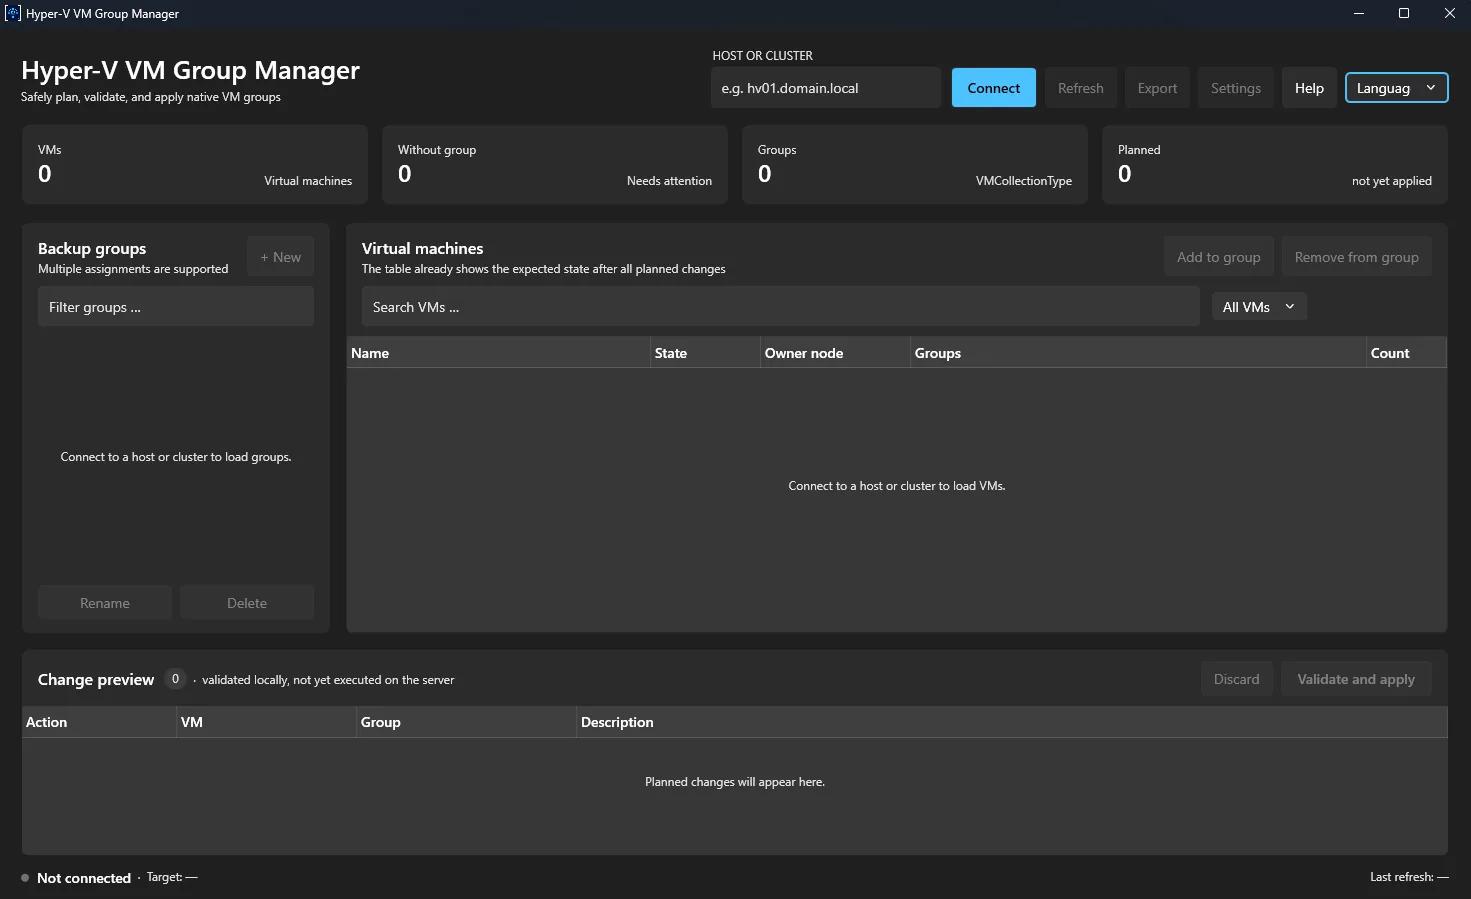The image size is (1471, 899).
Task: Click the Not connected status text
Action: [x=84, y=878]
